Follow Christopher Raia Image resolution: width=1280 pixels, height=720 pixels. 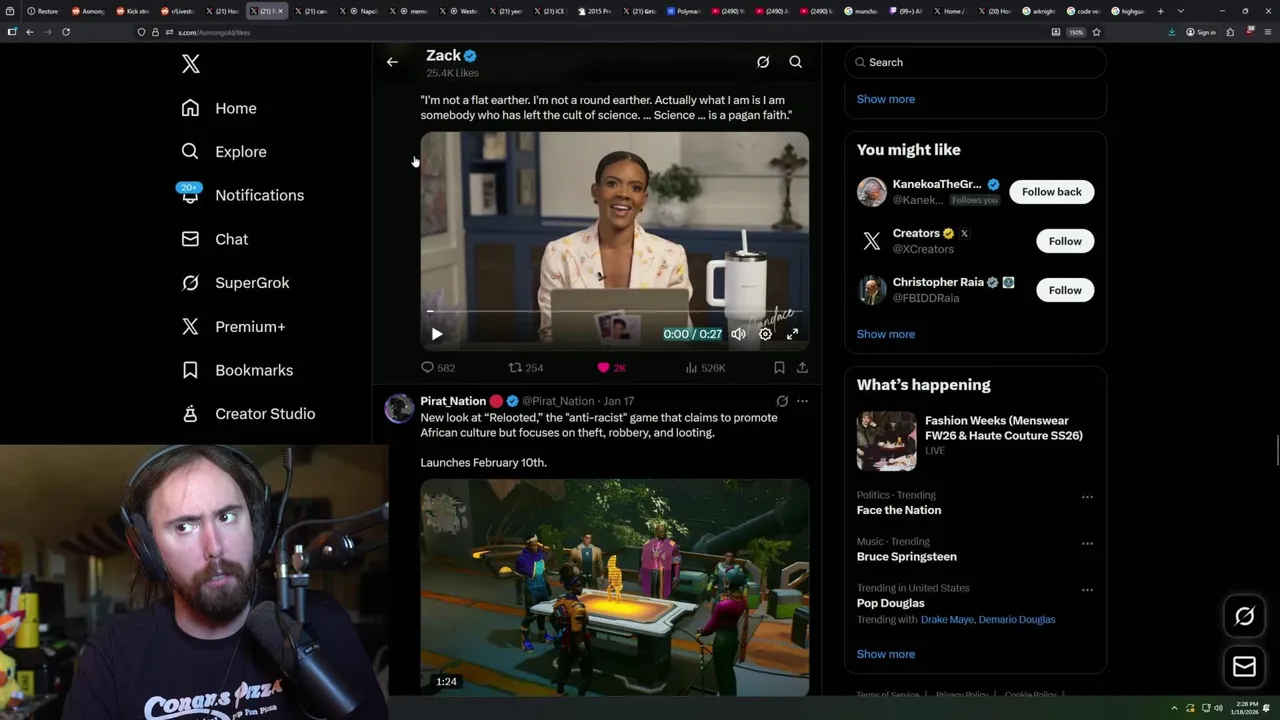click(1065, 290)
